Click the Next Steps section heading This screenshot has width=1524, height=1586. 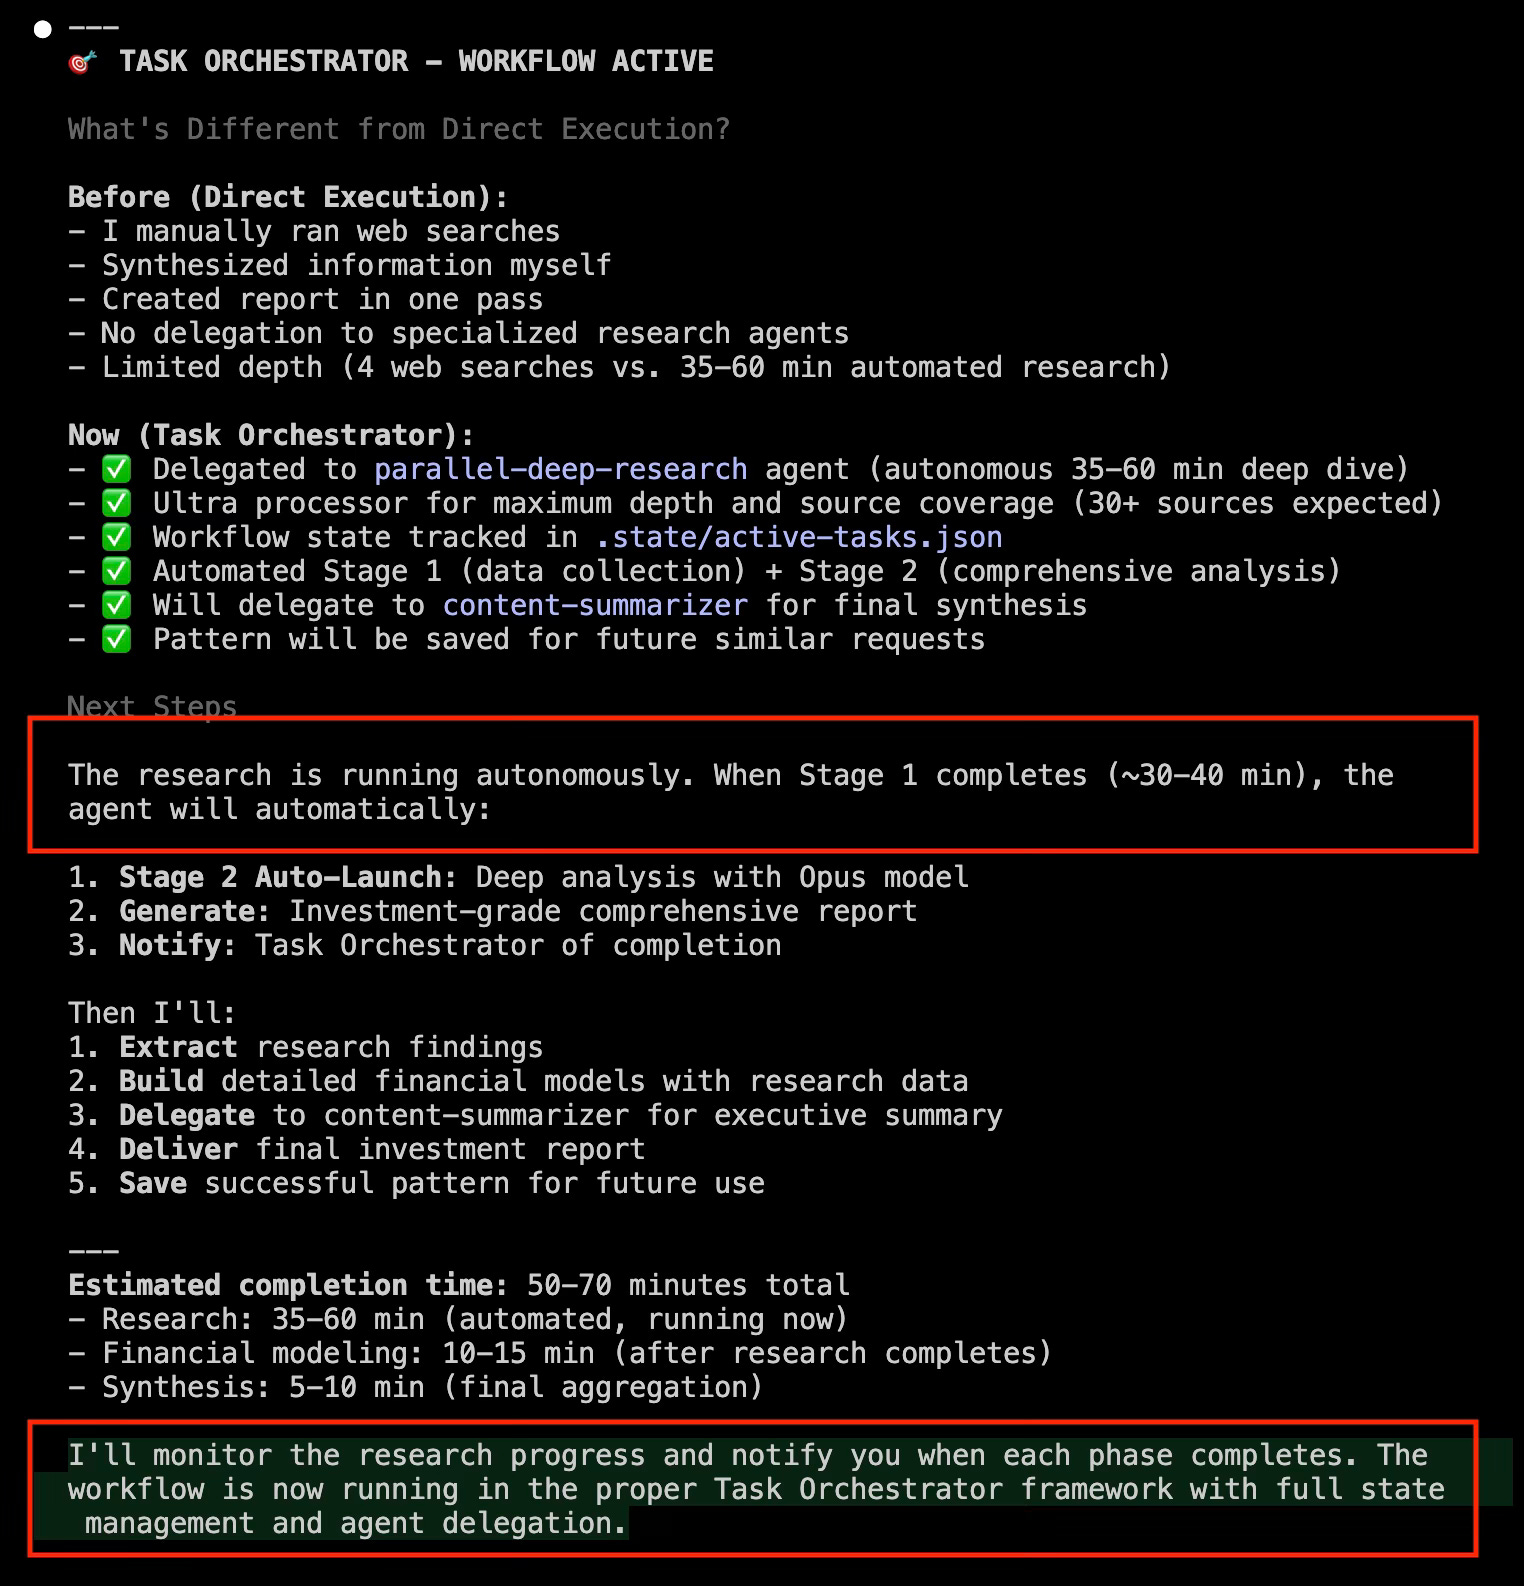click(152, 706)
